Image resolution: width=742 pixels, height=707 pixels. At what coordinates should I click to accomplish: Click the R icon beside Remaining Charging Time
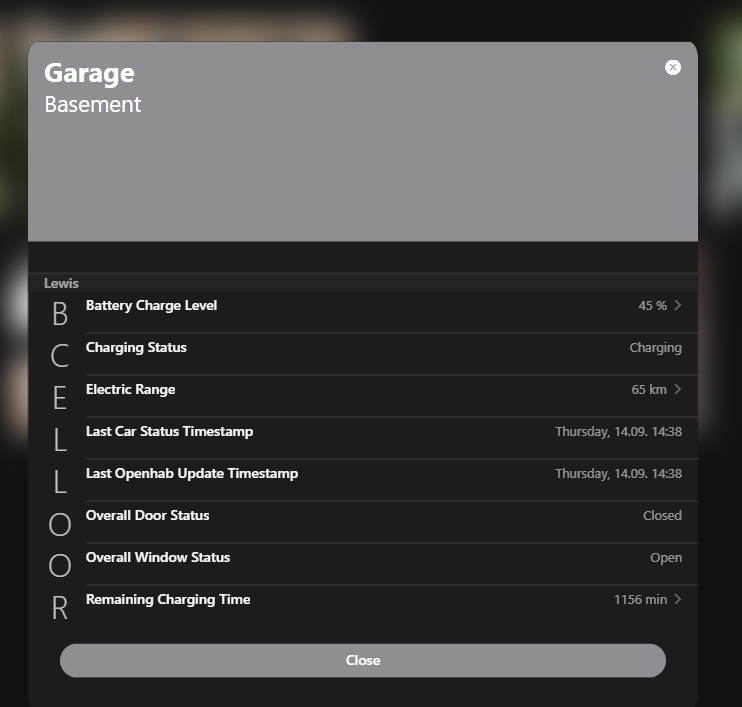[60, 608]
